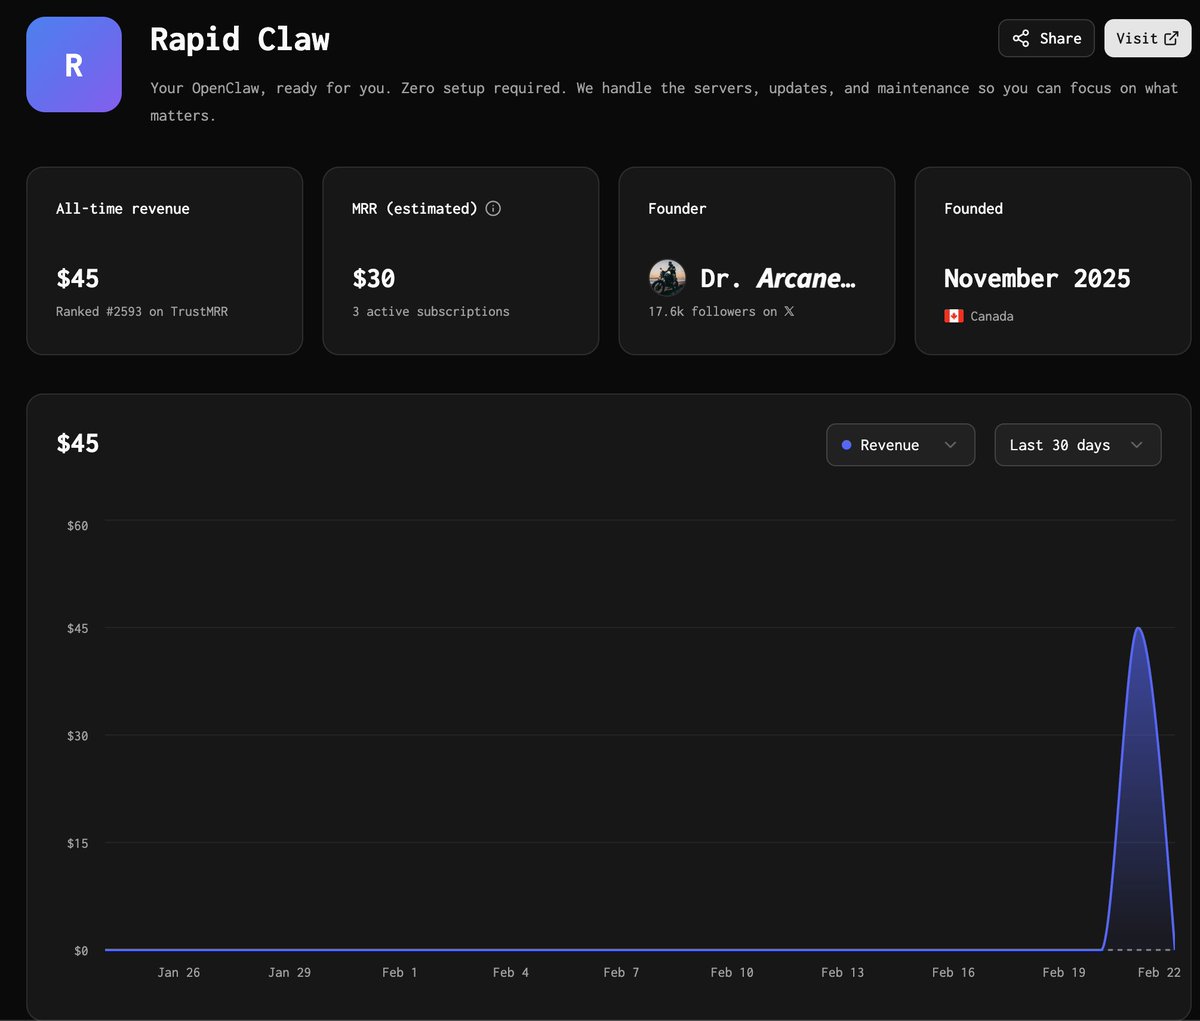The height and width of the screenshot is (1021, 1200).
Task: Click the Canada flag icon
Action: (953, 316)
